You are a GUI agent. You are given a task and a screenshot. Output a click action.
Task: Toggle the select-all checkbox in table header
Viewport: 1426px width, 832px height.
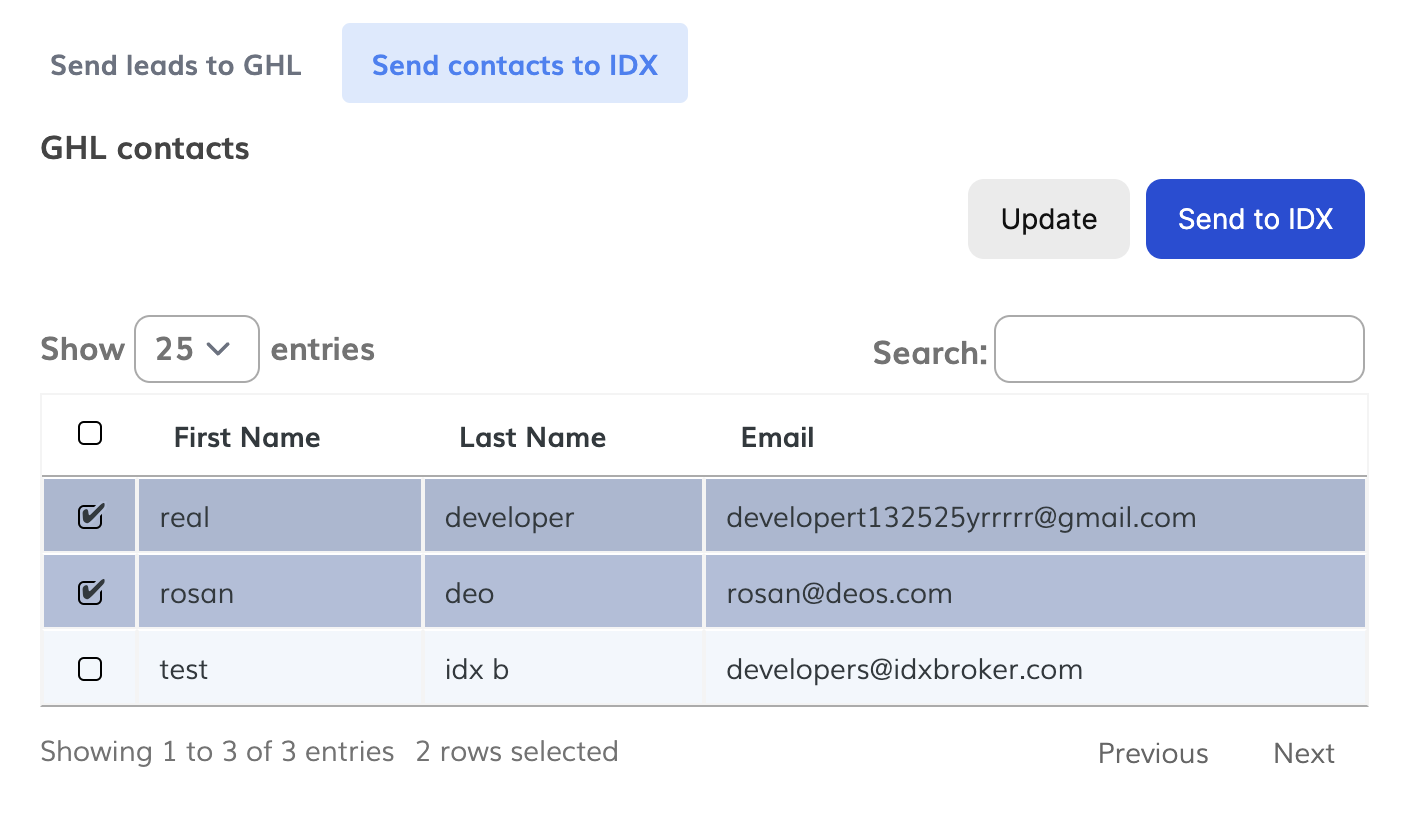(90, 434)
